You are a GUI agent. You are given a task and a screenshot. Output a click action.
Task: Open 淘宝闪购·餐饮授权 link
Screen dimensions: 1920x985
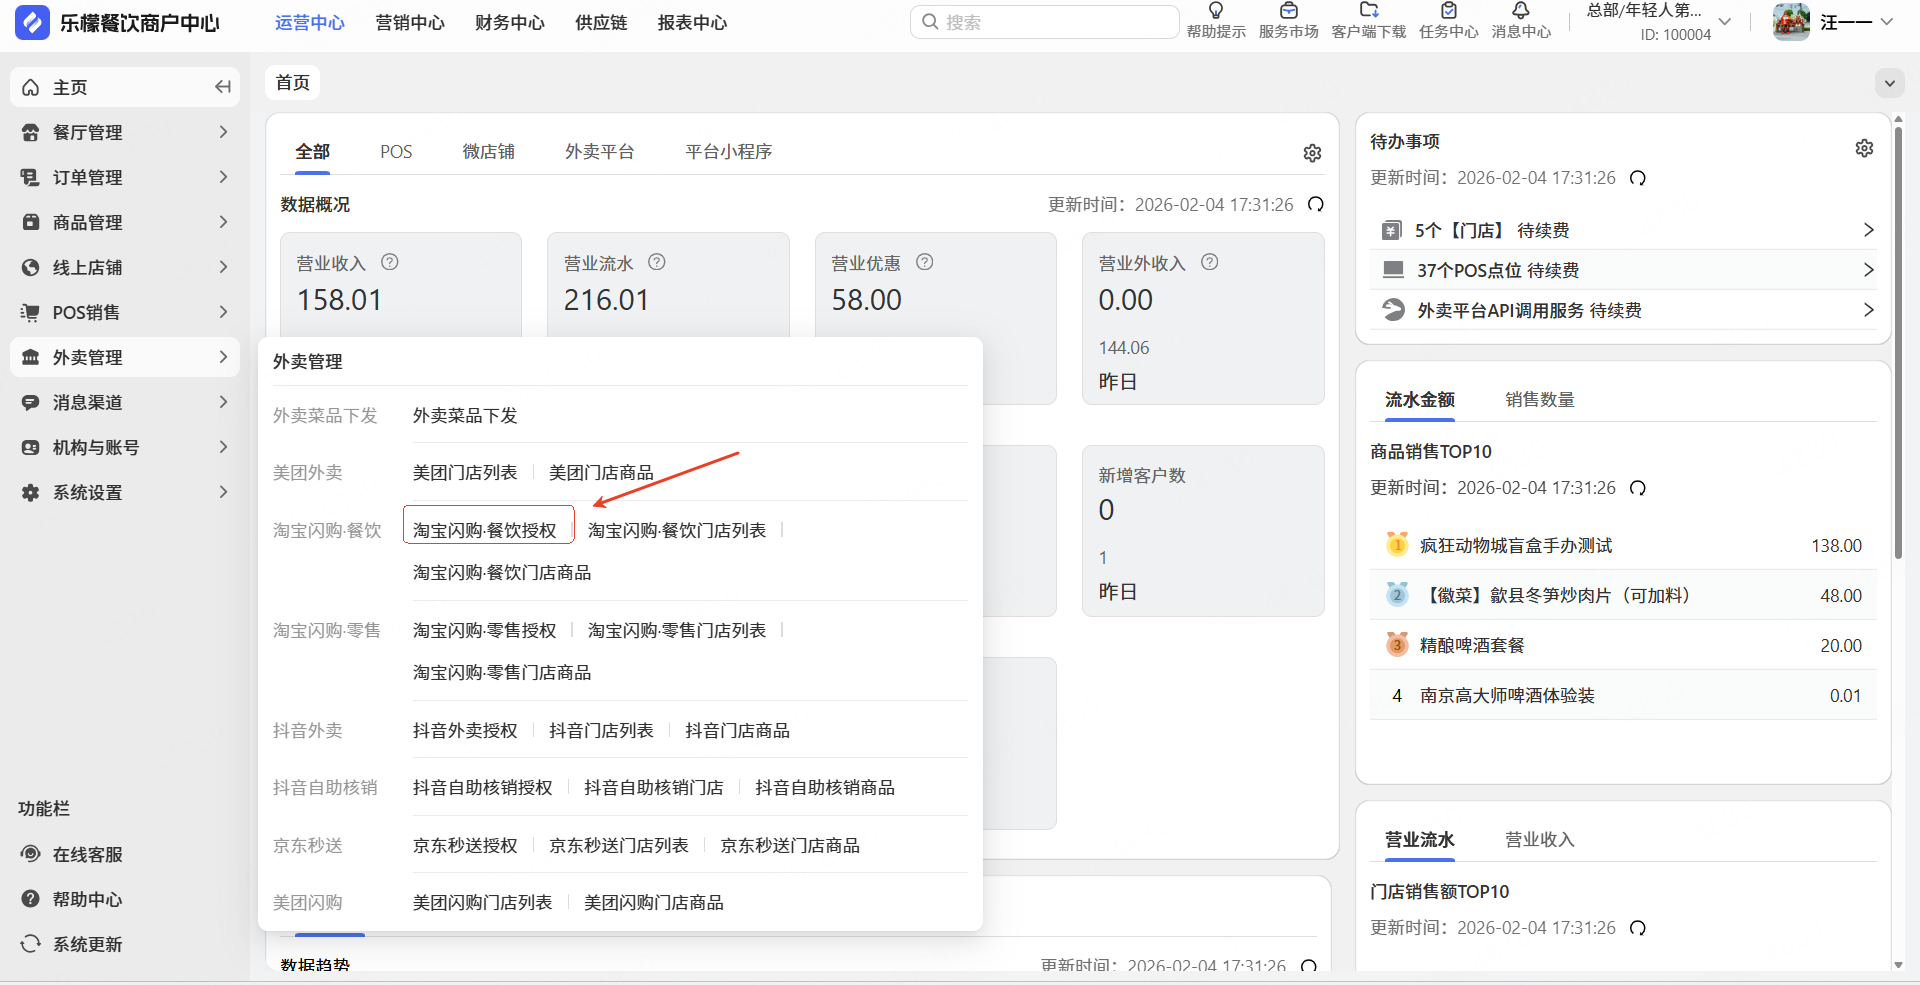point(485,530)
